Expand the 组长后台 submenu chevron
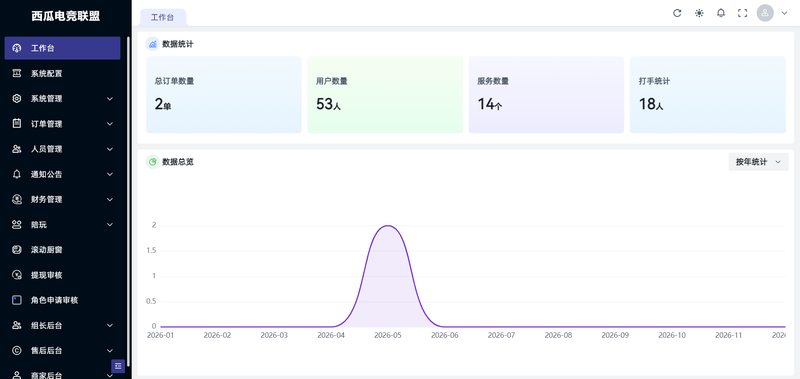The height and width of the screenshot is (379, 800). tap(110, 325)
